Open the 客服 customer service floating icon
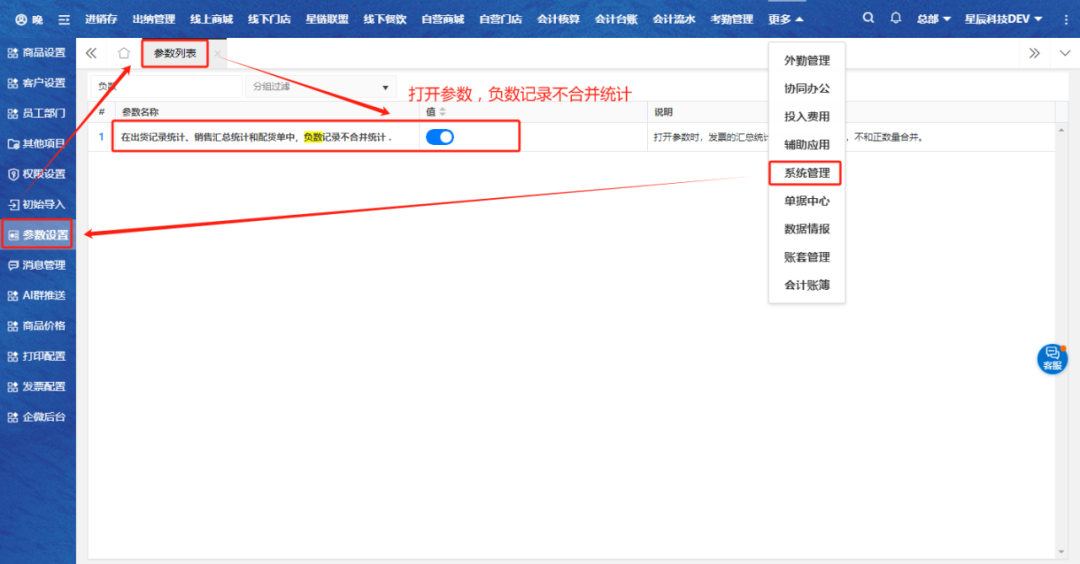The height and width of the screenshot is (564, 1080). pos(1052,358)
